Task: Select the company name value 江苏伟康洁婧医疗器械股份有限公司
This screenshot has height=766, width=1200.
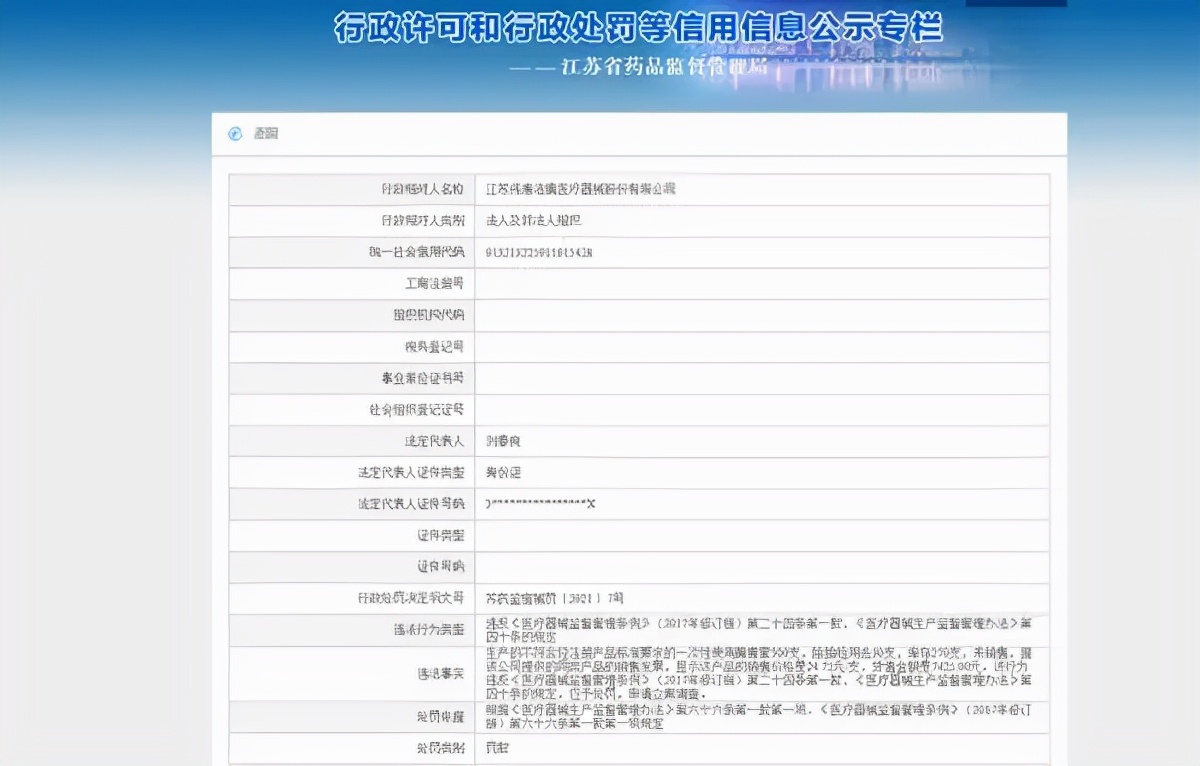Action: pyautogui.click(x=581, y=189)
